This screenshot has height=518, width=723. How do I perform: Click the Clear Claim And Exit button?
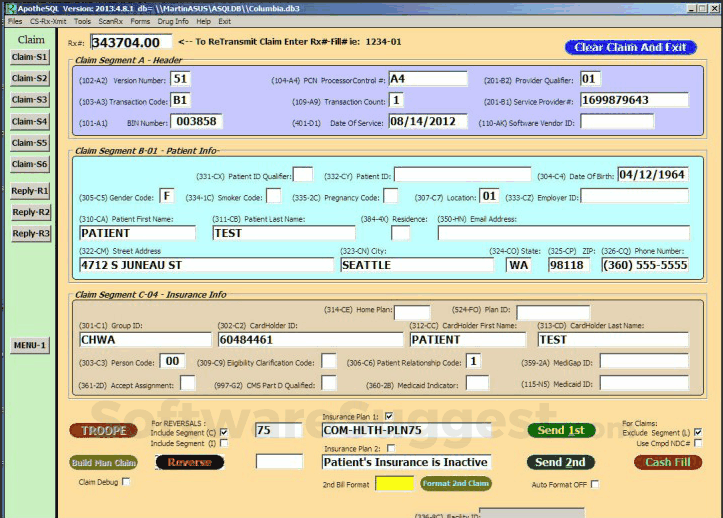point(630,47)
